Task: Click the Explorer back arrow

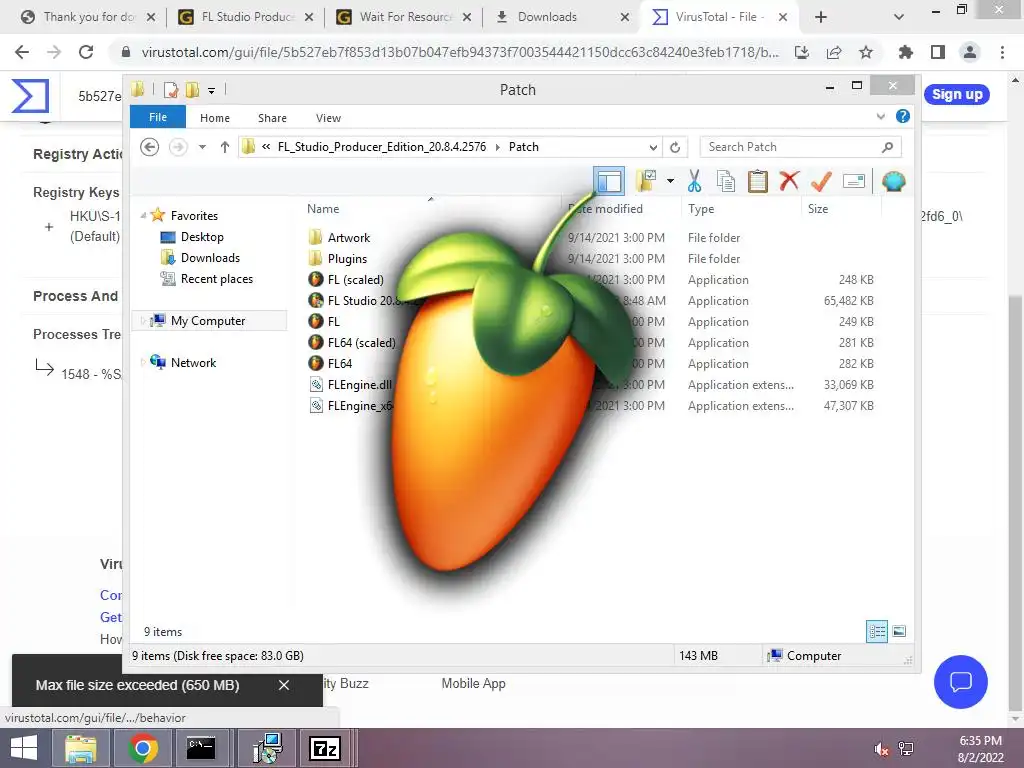Action: pyautogui.click(x=150, y=147)
